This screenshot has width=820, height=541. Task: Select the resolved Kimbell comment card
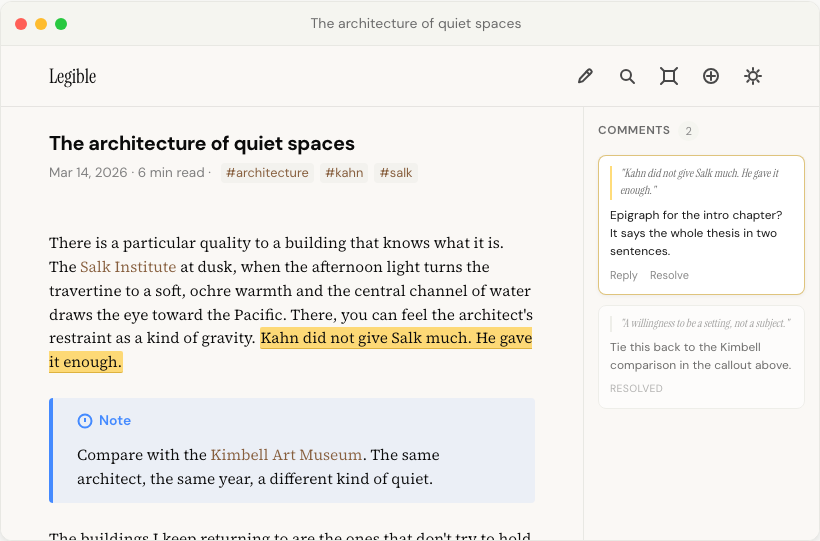click(x=701, y=357)
